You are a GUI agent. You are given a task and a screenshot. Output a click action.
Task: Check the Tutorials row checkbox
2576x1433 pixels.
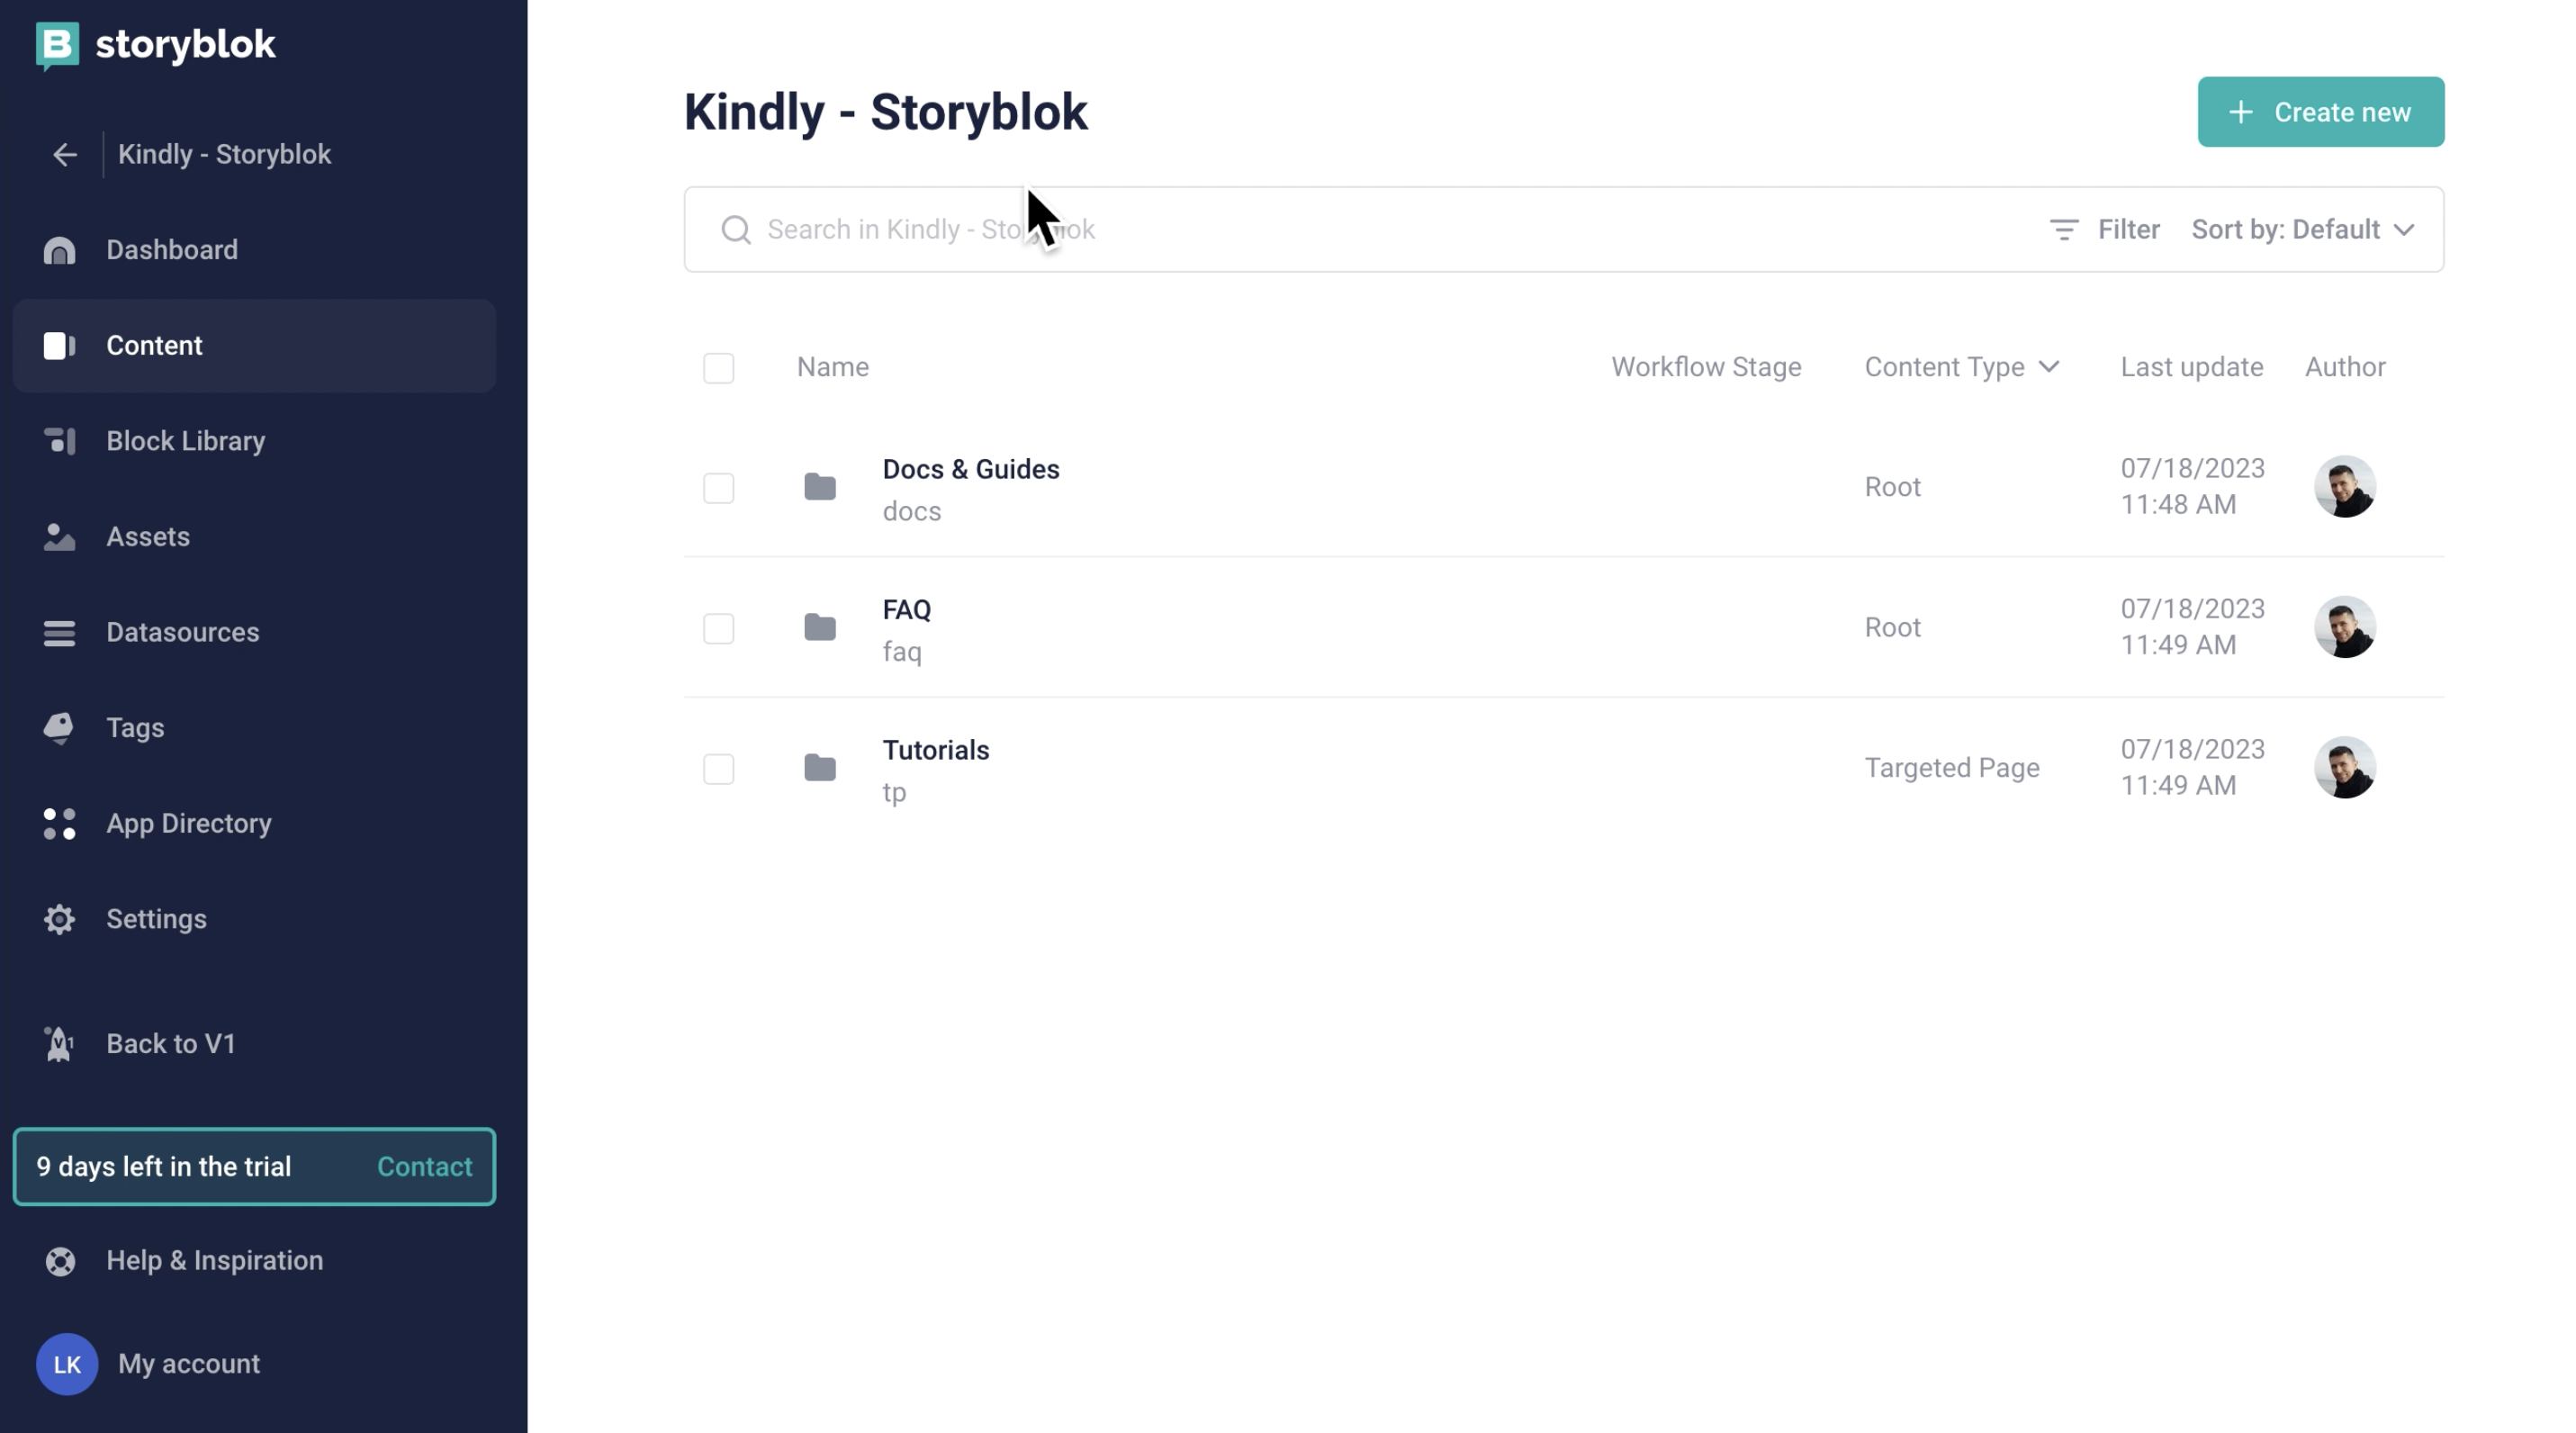tap(718, 769)
